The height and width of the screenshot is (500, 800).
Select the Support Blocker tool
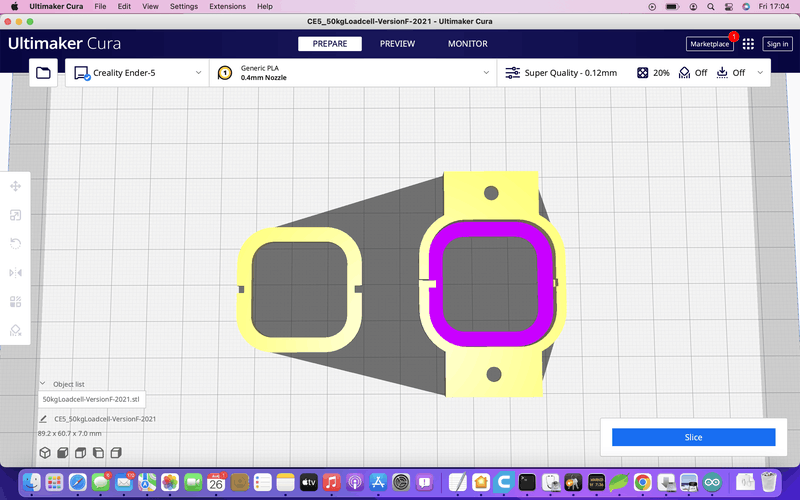tap(16, 330)
